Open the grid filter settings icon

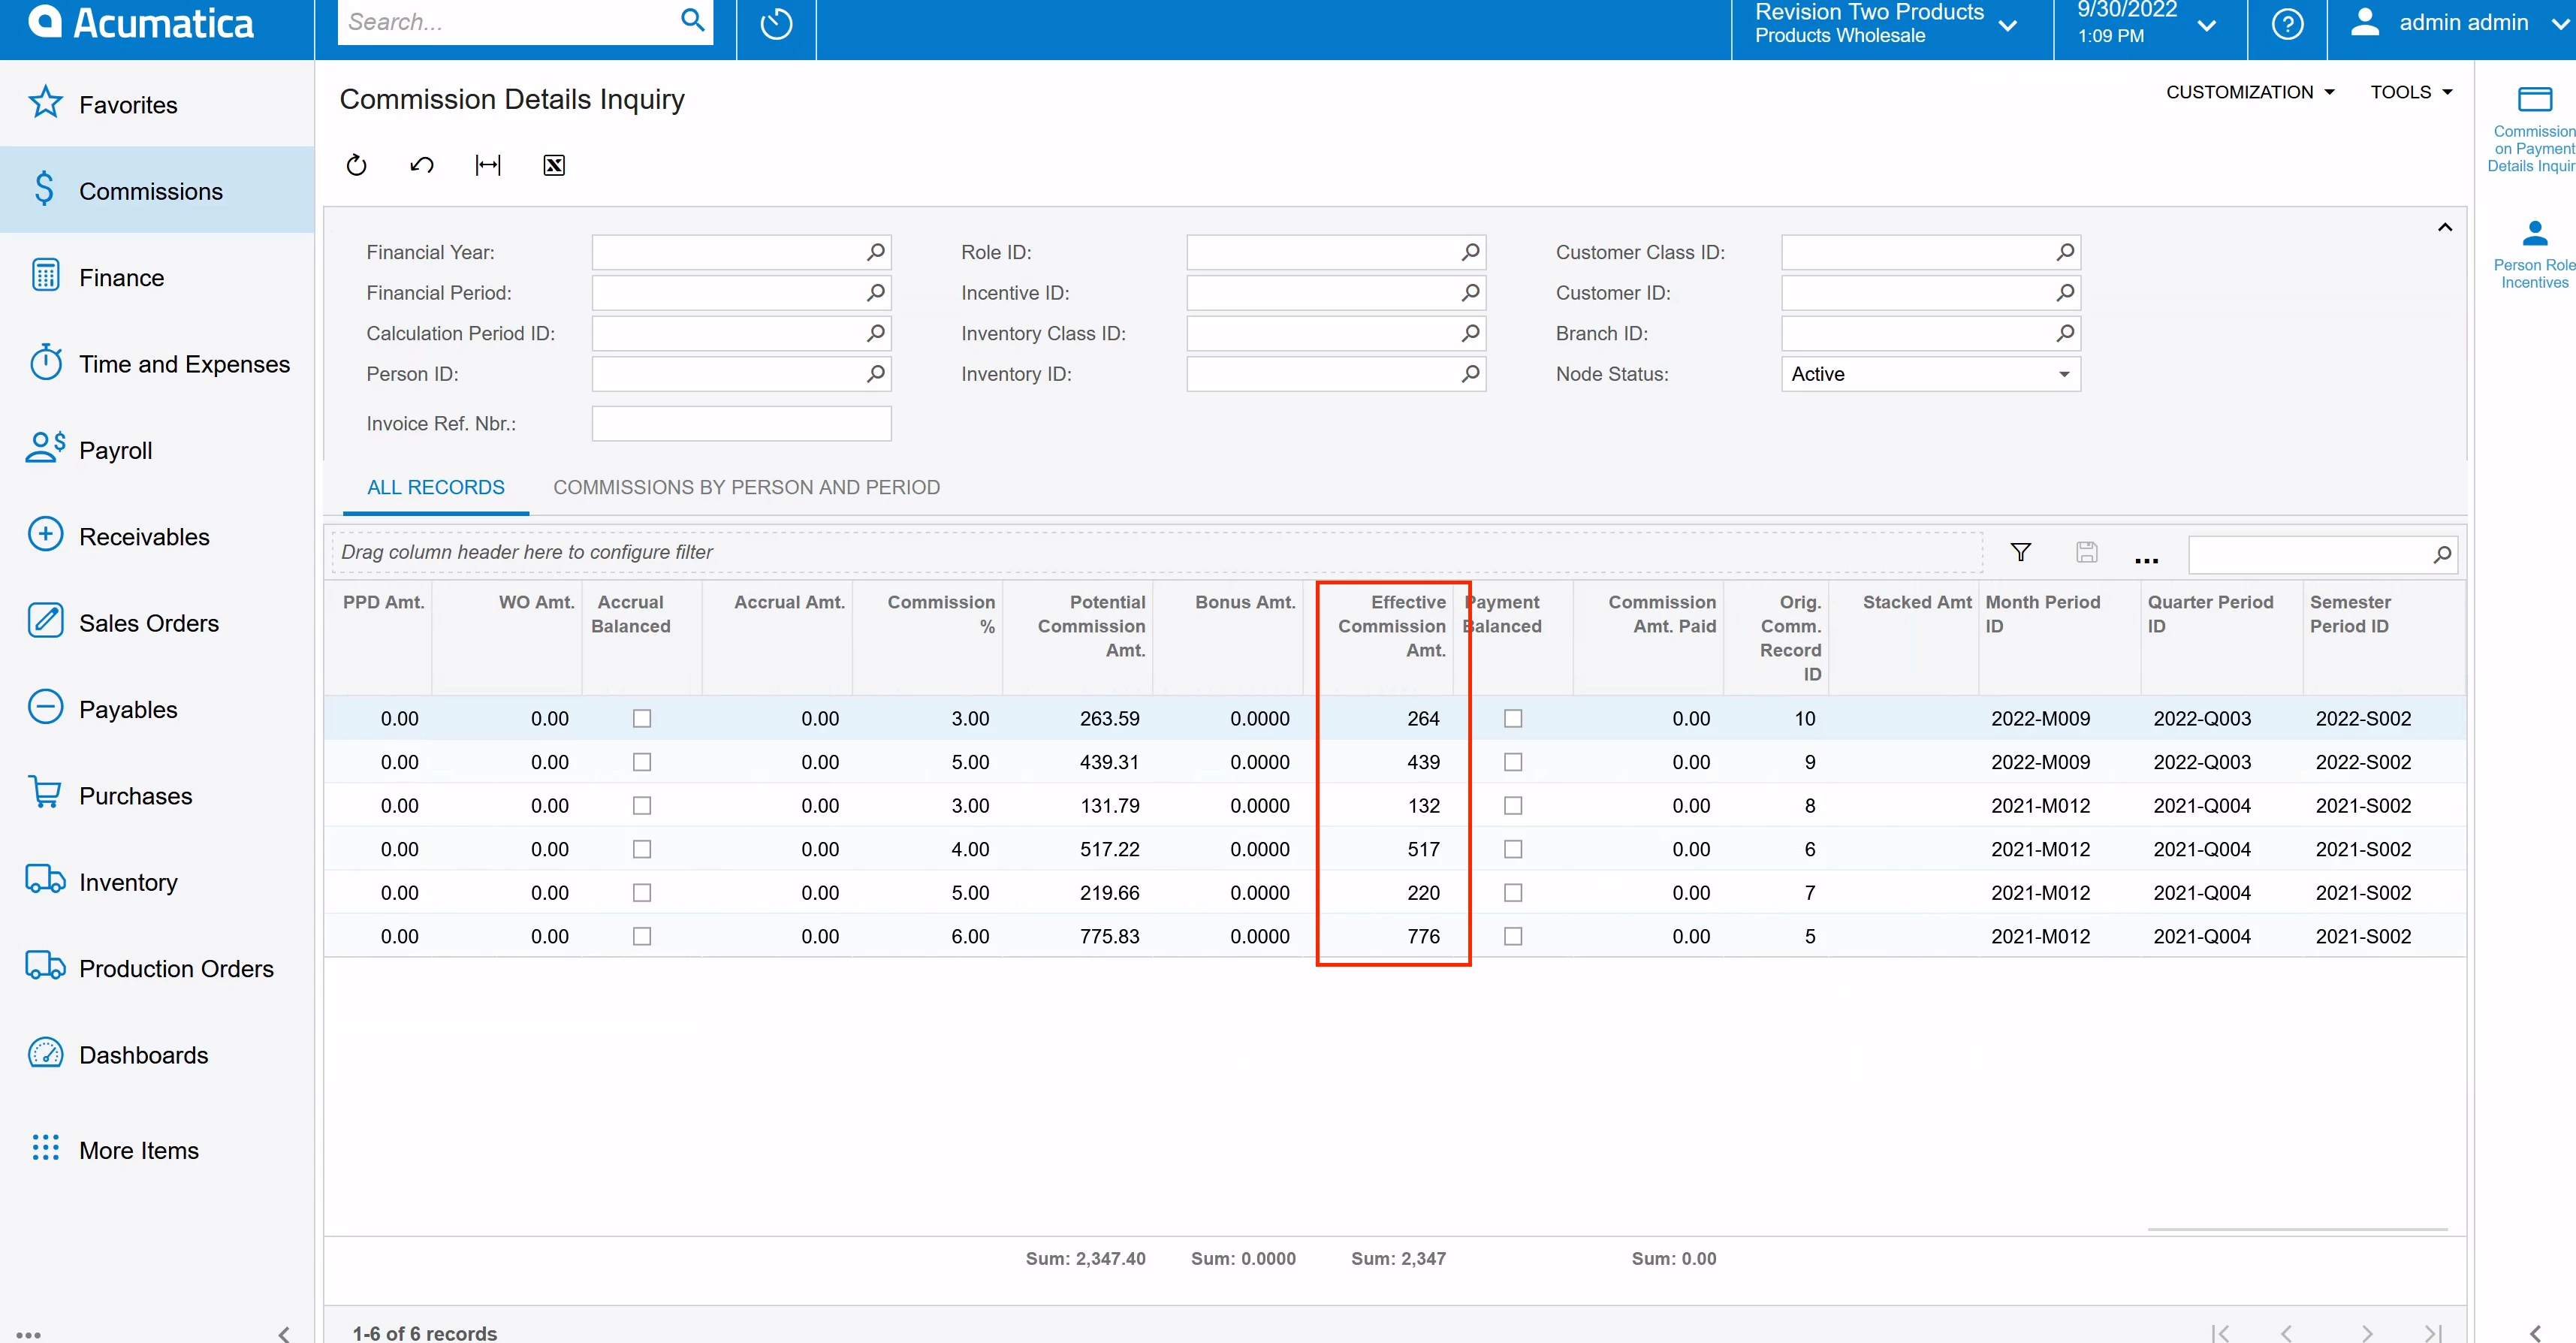(x=2021, y=552)
